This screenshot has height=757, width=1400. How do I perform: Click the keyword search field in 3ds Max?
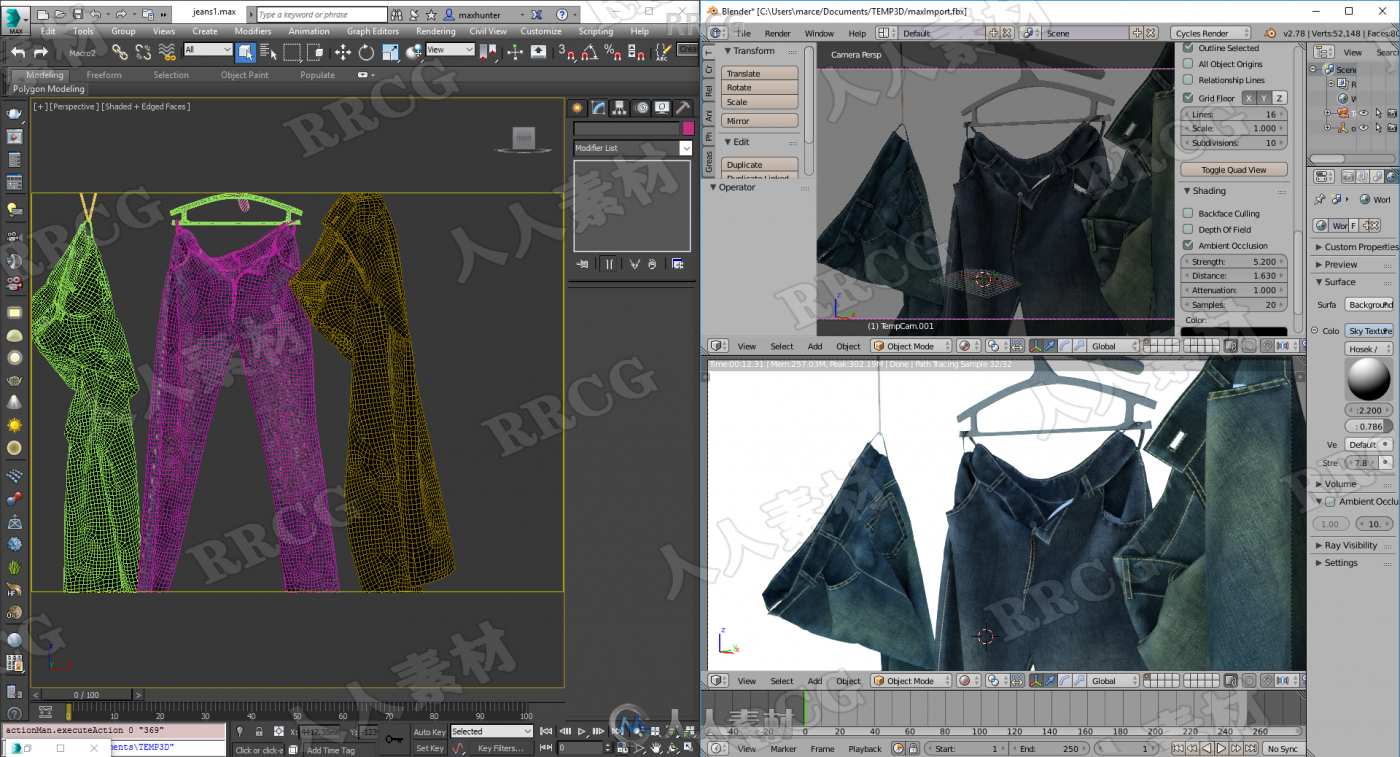321,15
